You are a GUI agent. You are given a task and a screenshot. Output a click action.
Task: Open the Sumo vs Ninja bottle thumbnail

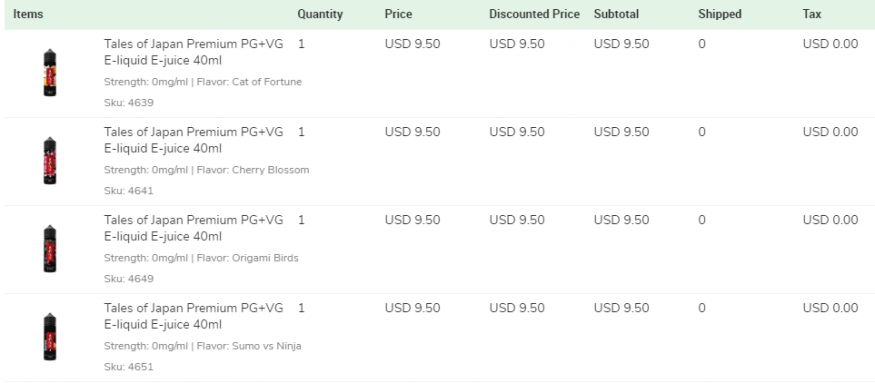(50, 337)
